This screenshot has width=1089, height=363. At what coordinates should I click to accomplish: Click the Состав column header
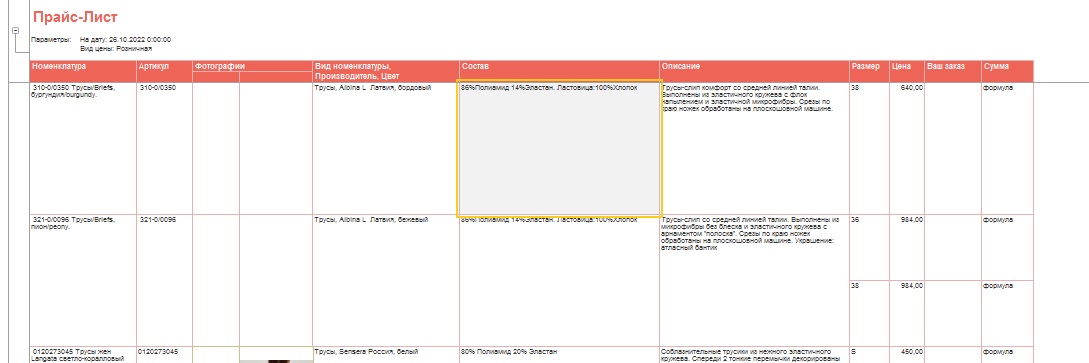coord(559,71)
